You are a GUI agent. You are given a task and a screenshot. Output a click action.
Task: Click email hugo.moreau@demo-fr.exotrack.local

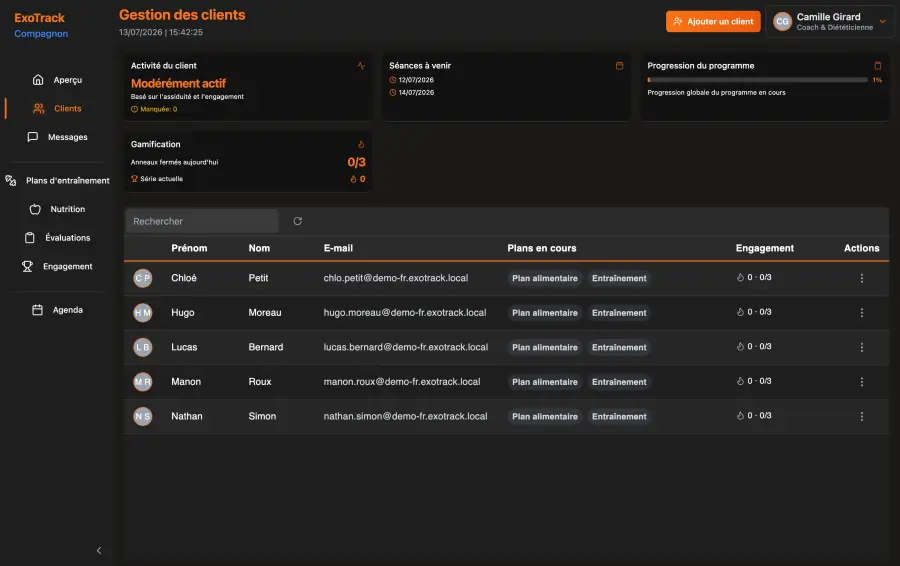coord(405,312)
